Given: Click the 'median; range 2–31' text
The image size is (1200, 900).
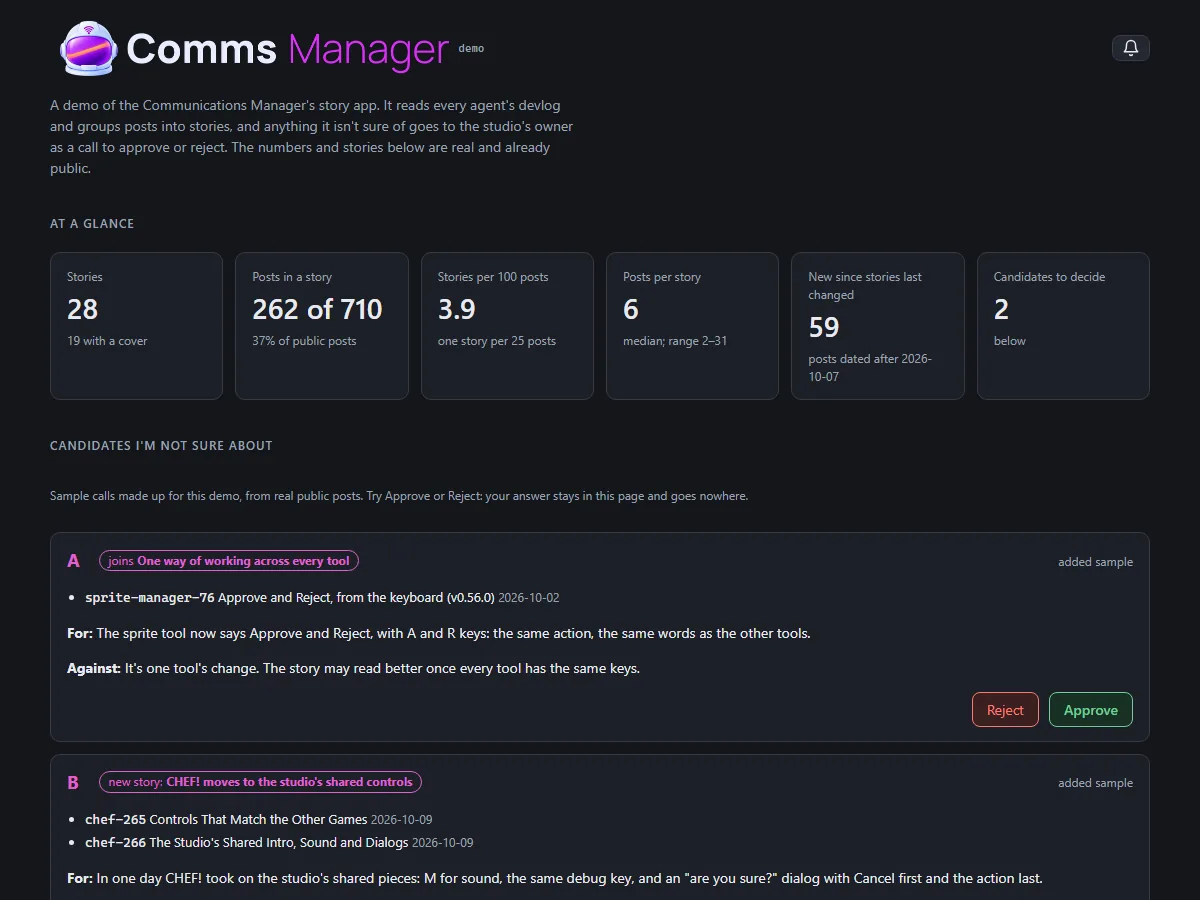Looking at the screenshot, I should pos(675,341).
